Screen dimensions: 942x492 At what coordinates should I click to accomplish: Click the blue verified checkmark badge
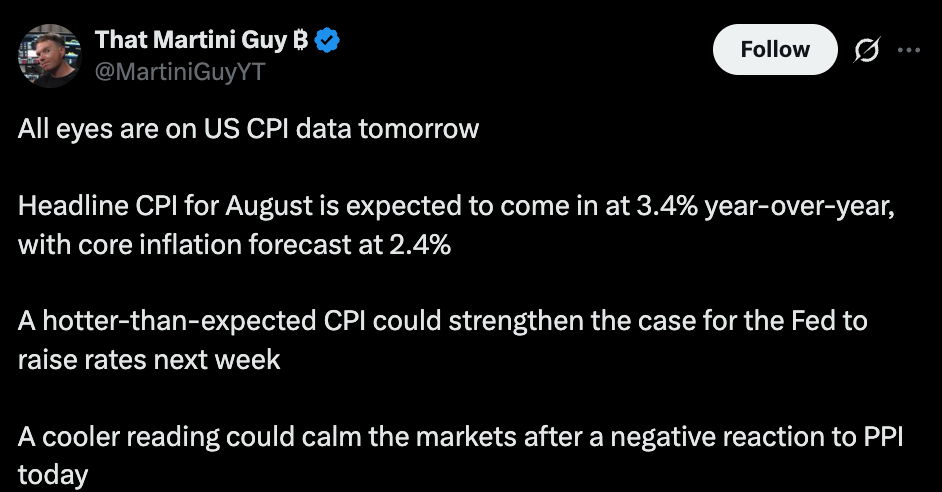[x=327, y=41]
